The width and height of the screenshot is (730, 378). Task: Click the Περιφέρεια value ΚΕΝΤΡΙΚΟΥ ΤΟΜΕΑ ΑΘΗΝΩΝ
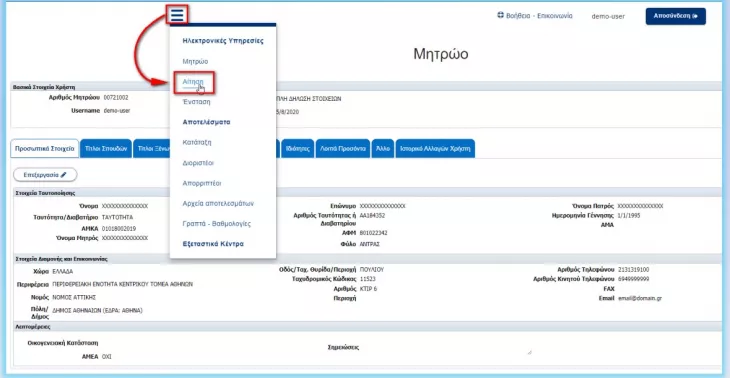[x=122, y=284]
